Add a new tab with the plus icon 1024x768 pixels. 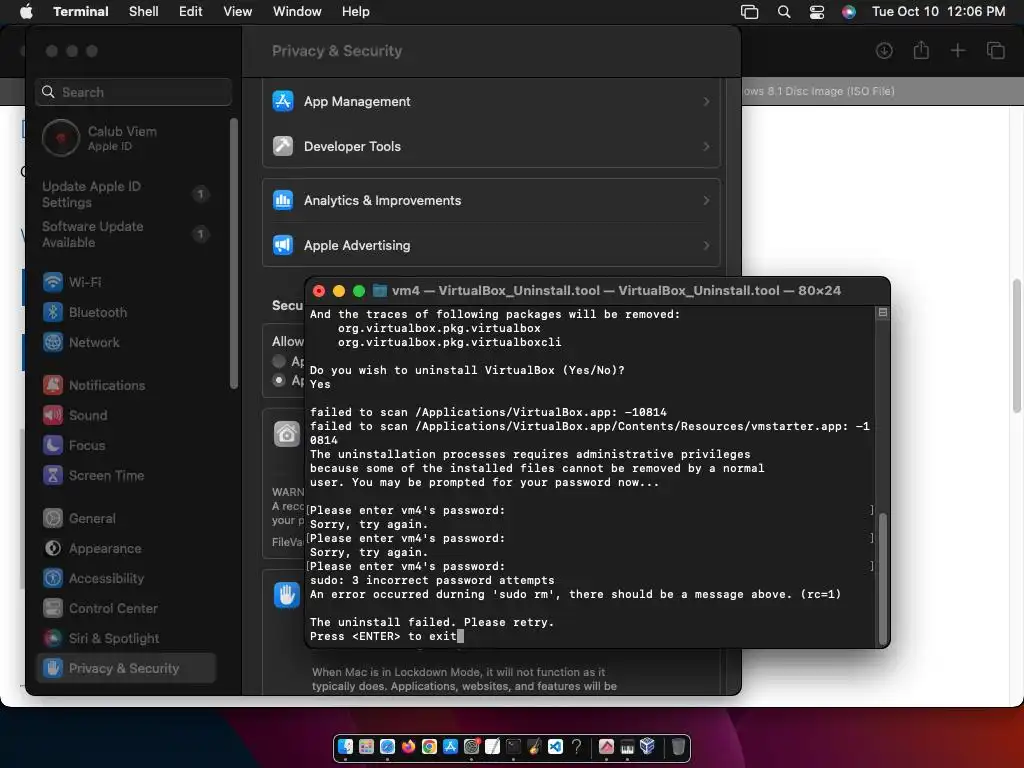958,50
